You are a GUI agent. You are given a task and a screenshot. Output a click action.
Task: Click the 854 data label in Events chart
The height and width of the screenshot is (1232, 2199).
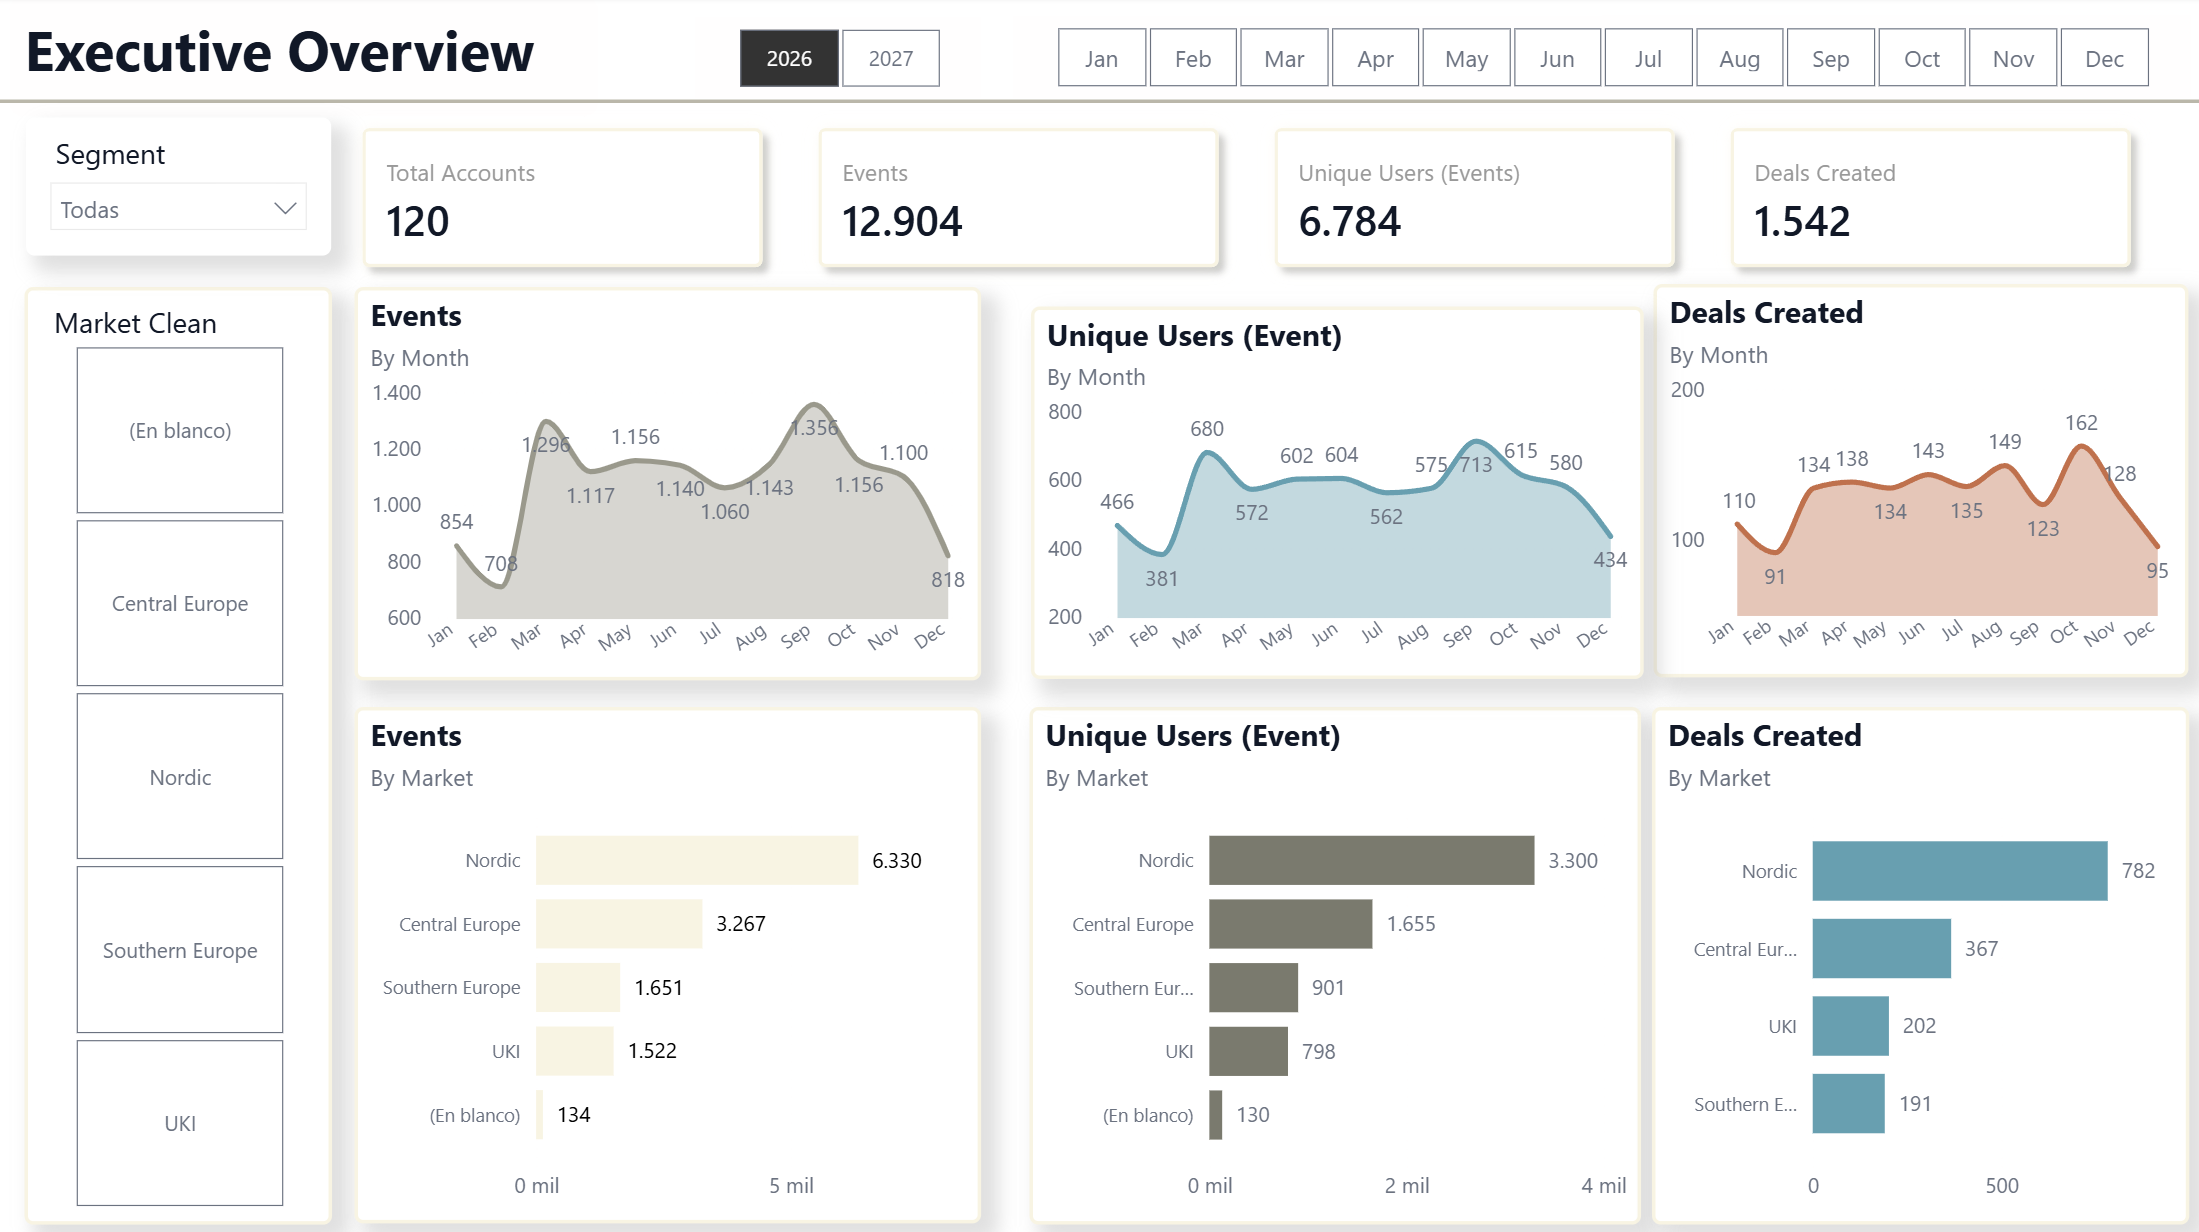(x=456, y=521)
